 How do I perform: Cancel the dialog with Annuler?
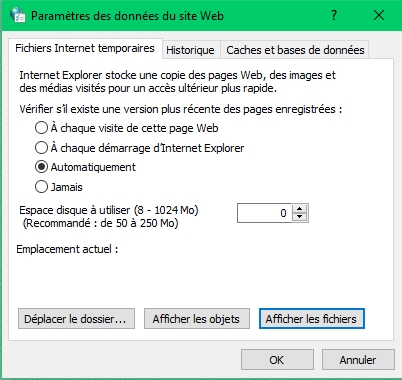click(358, 360)
